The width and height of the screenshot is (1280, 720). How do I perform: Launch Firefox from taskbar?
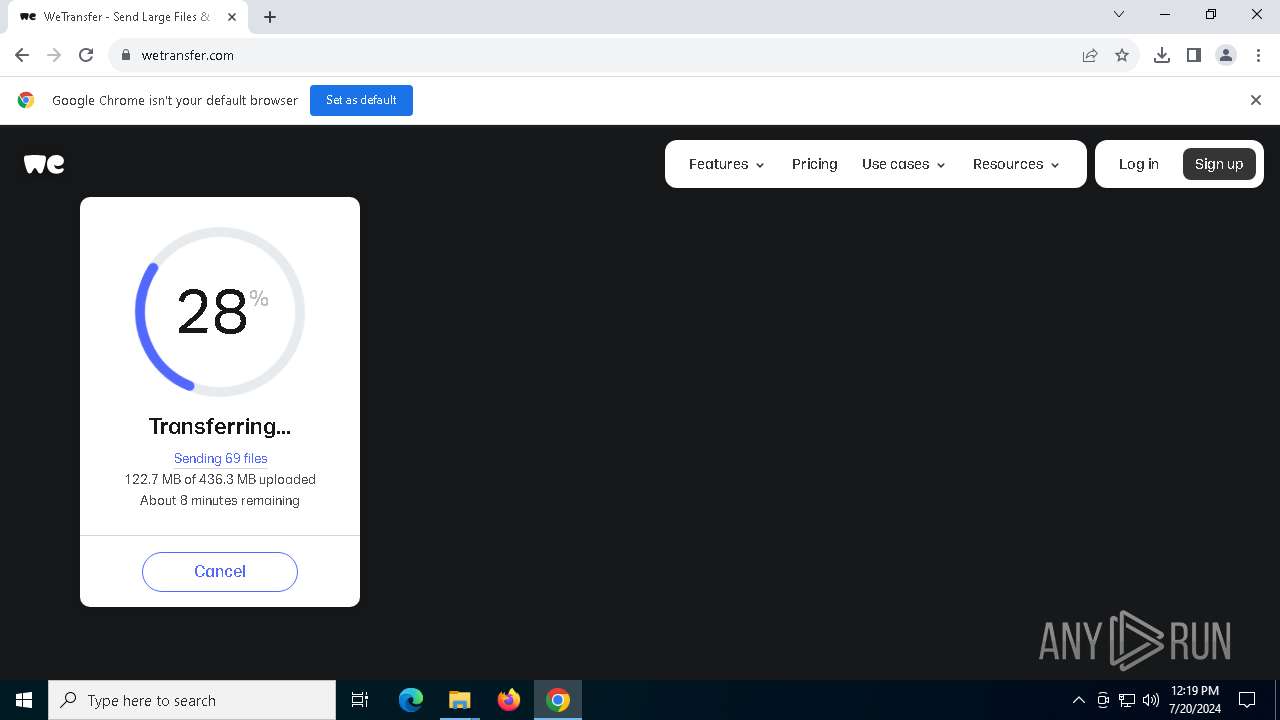click(509, 700)
